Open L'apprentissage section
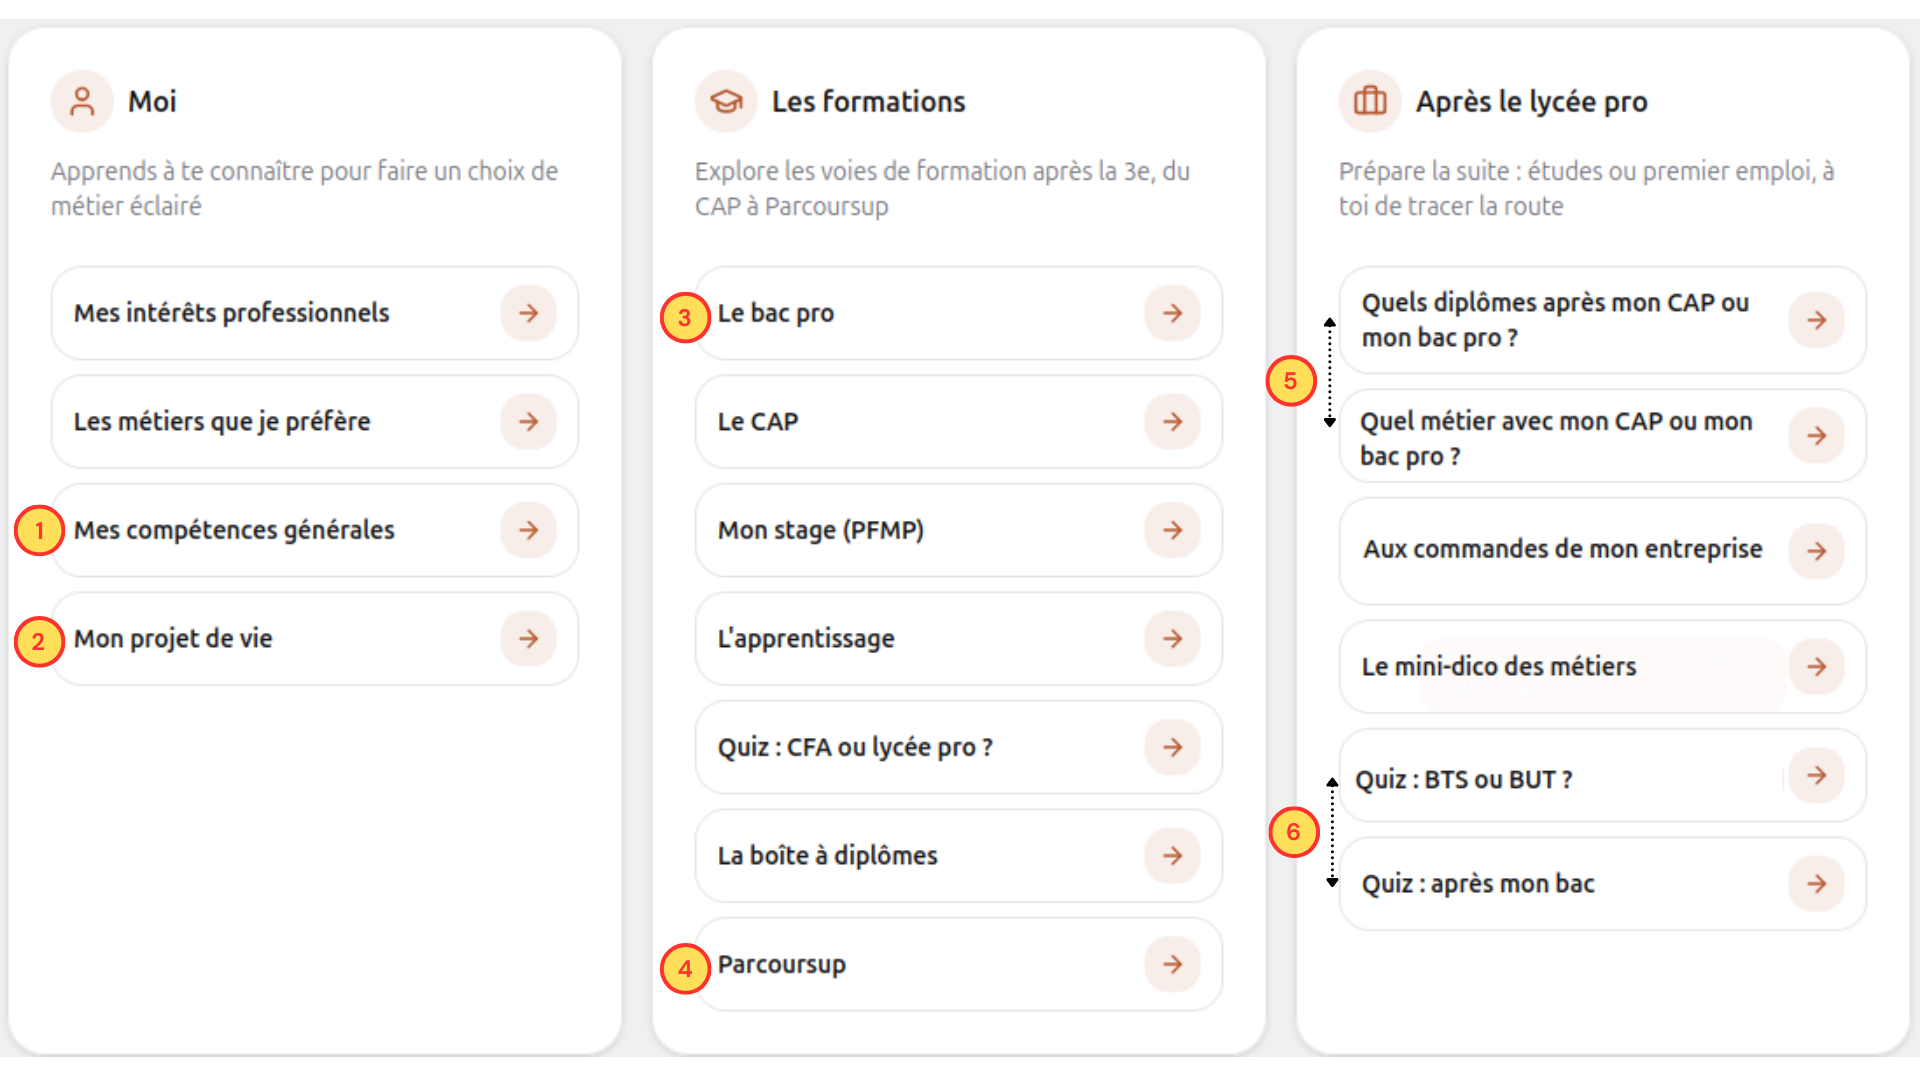 [x=959, y=639]
